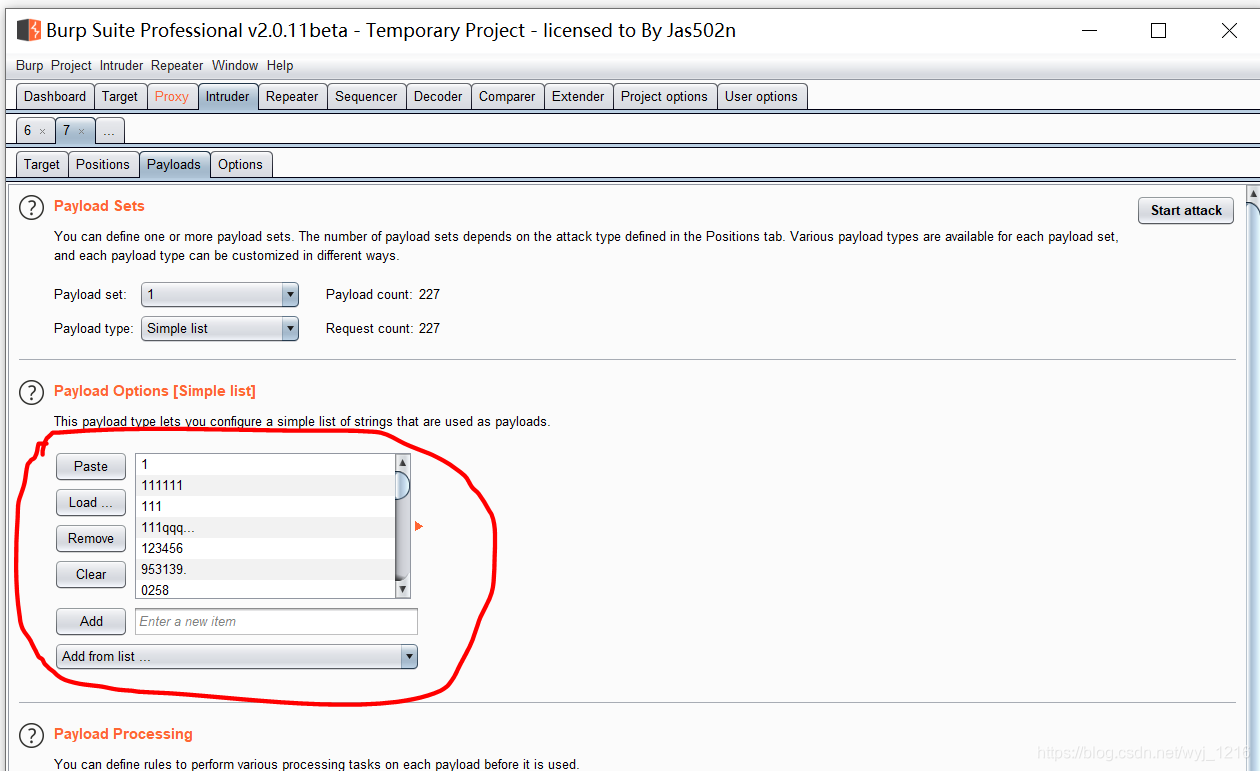Open the Intruder menu
Screen dimensions: 1260x771
pos(121,65)
